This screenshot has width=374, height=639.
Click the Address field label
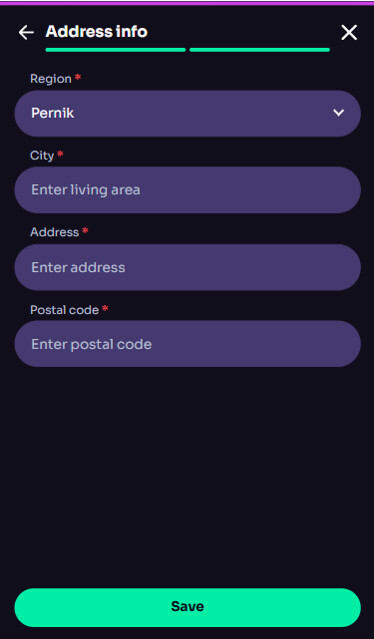pos(55,232)
